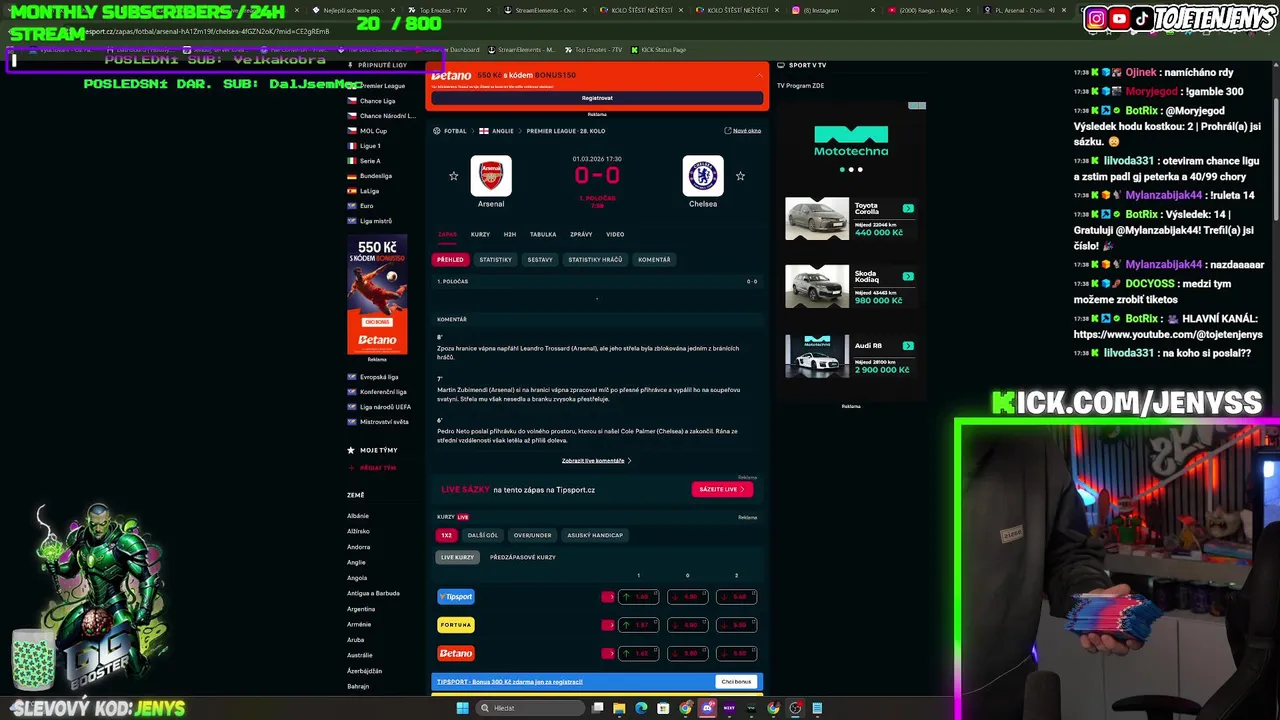Screen dimensions: 1280x720
Task: Click ANGLIE in the breadcrumb
Action: (x=502, y=131)
